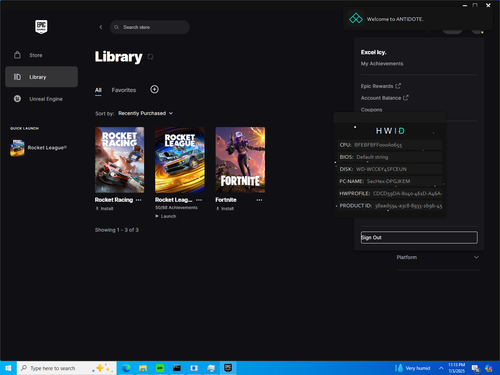
Task: Click the Showing 1 - 3 of 3 text
Action: click(116, 230)
